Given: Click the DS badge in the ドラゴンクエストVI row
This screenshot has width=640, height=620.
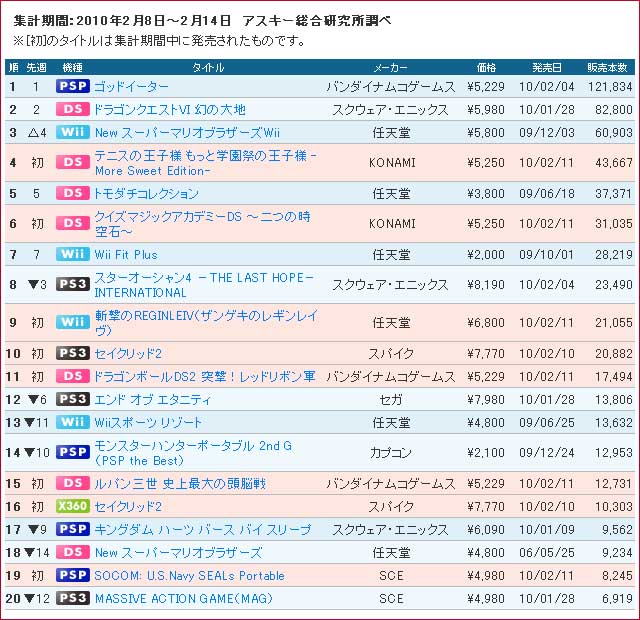Looking at the screenshot, I should [x=73, y=109].
